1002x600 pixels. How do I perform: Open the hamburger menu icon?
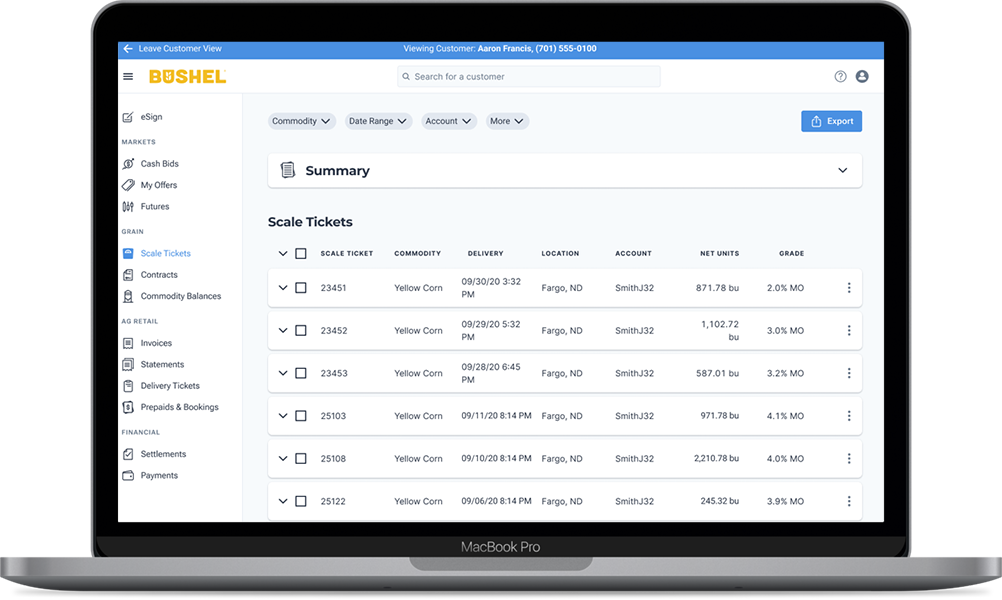click(x=128, y=77)
